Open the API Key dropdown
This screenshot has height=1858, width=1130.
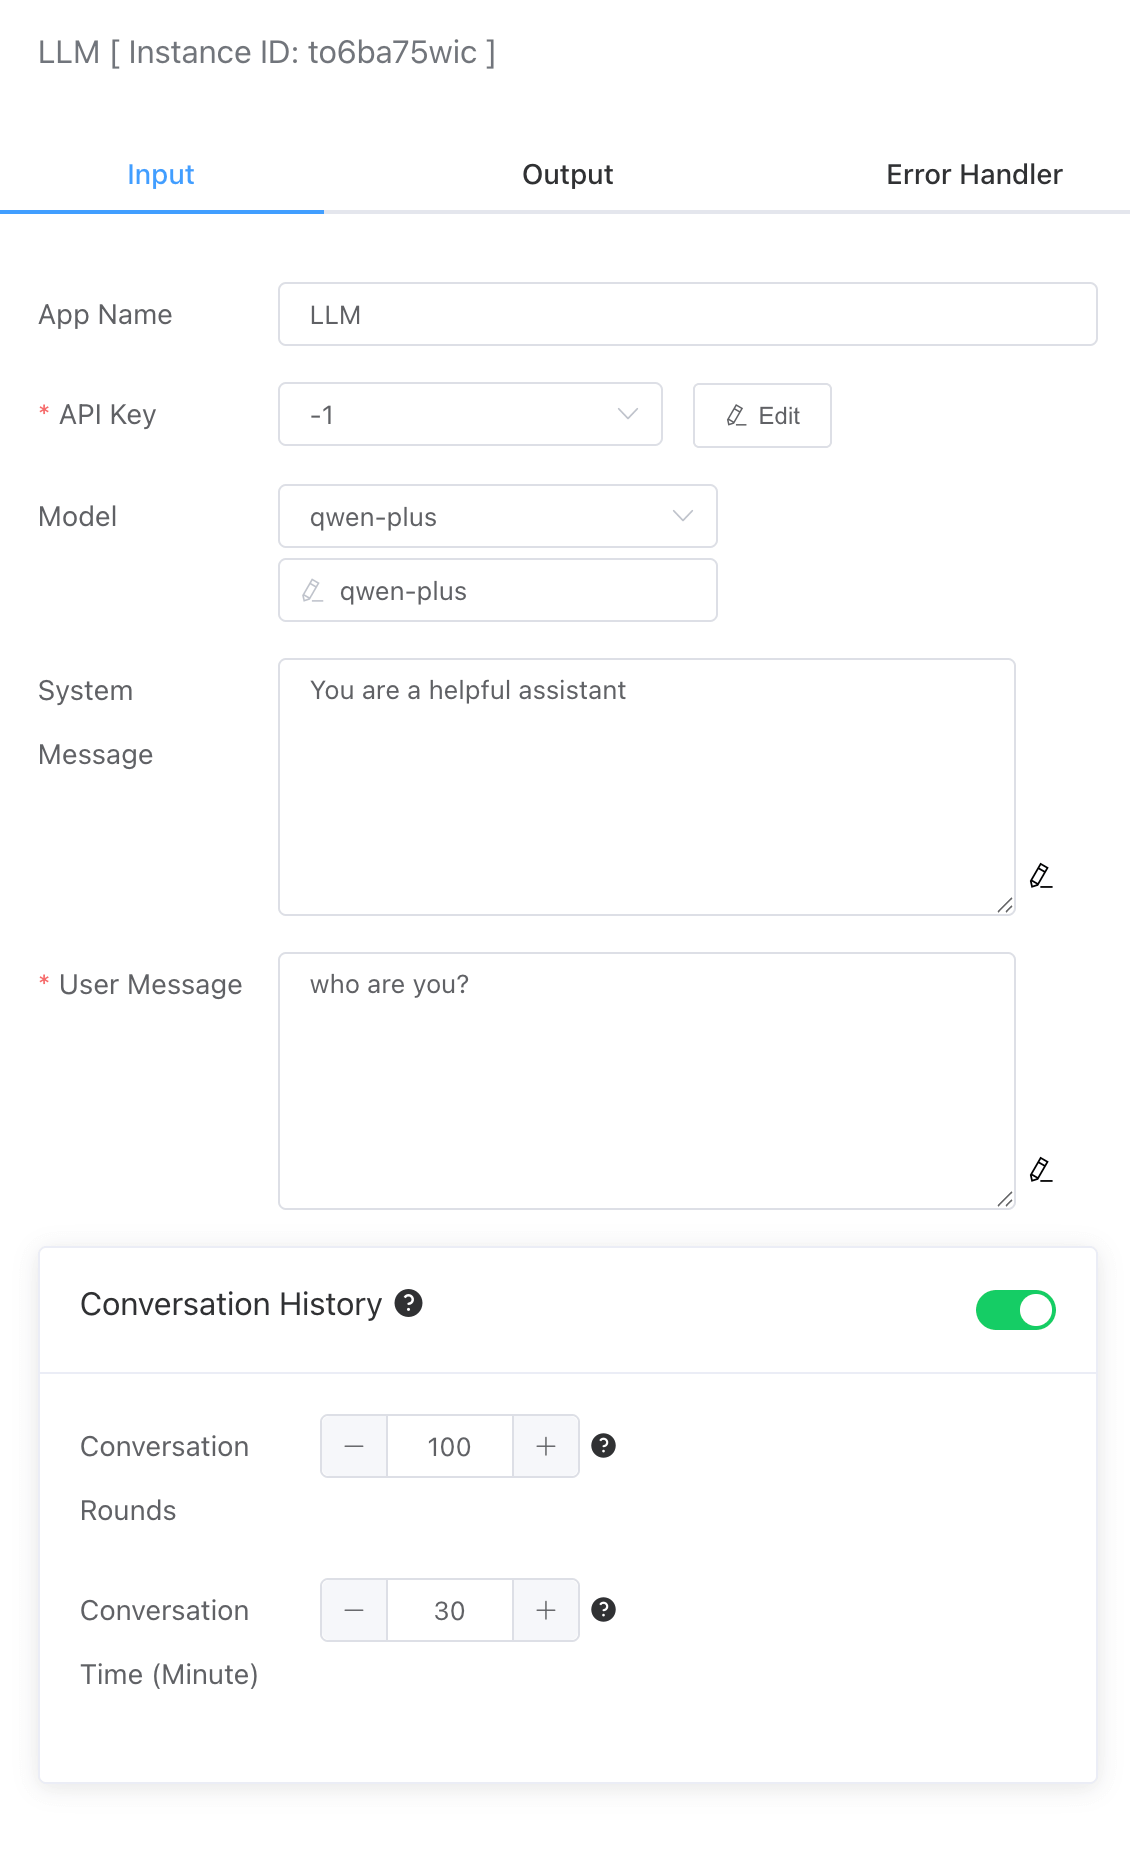pyautogui.click(x=470, y=414)
